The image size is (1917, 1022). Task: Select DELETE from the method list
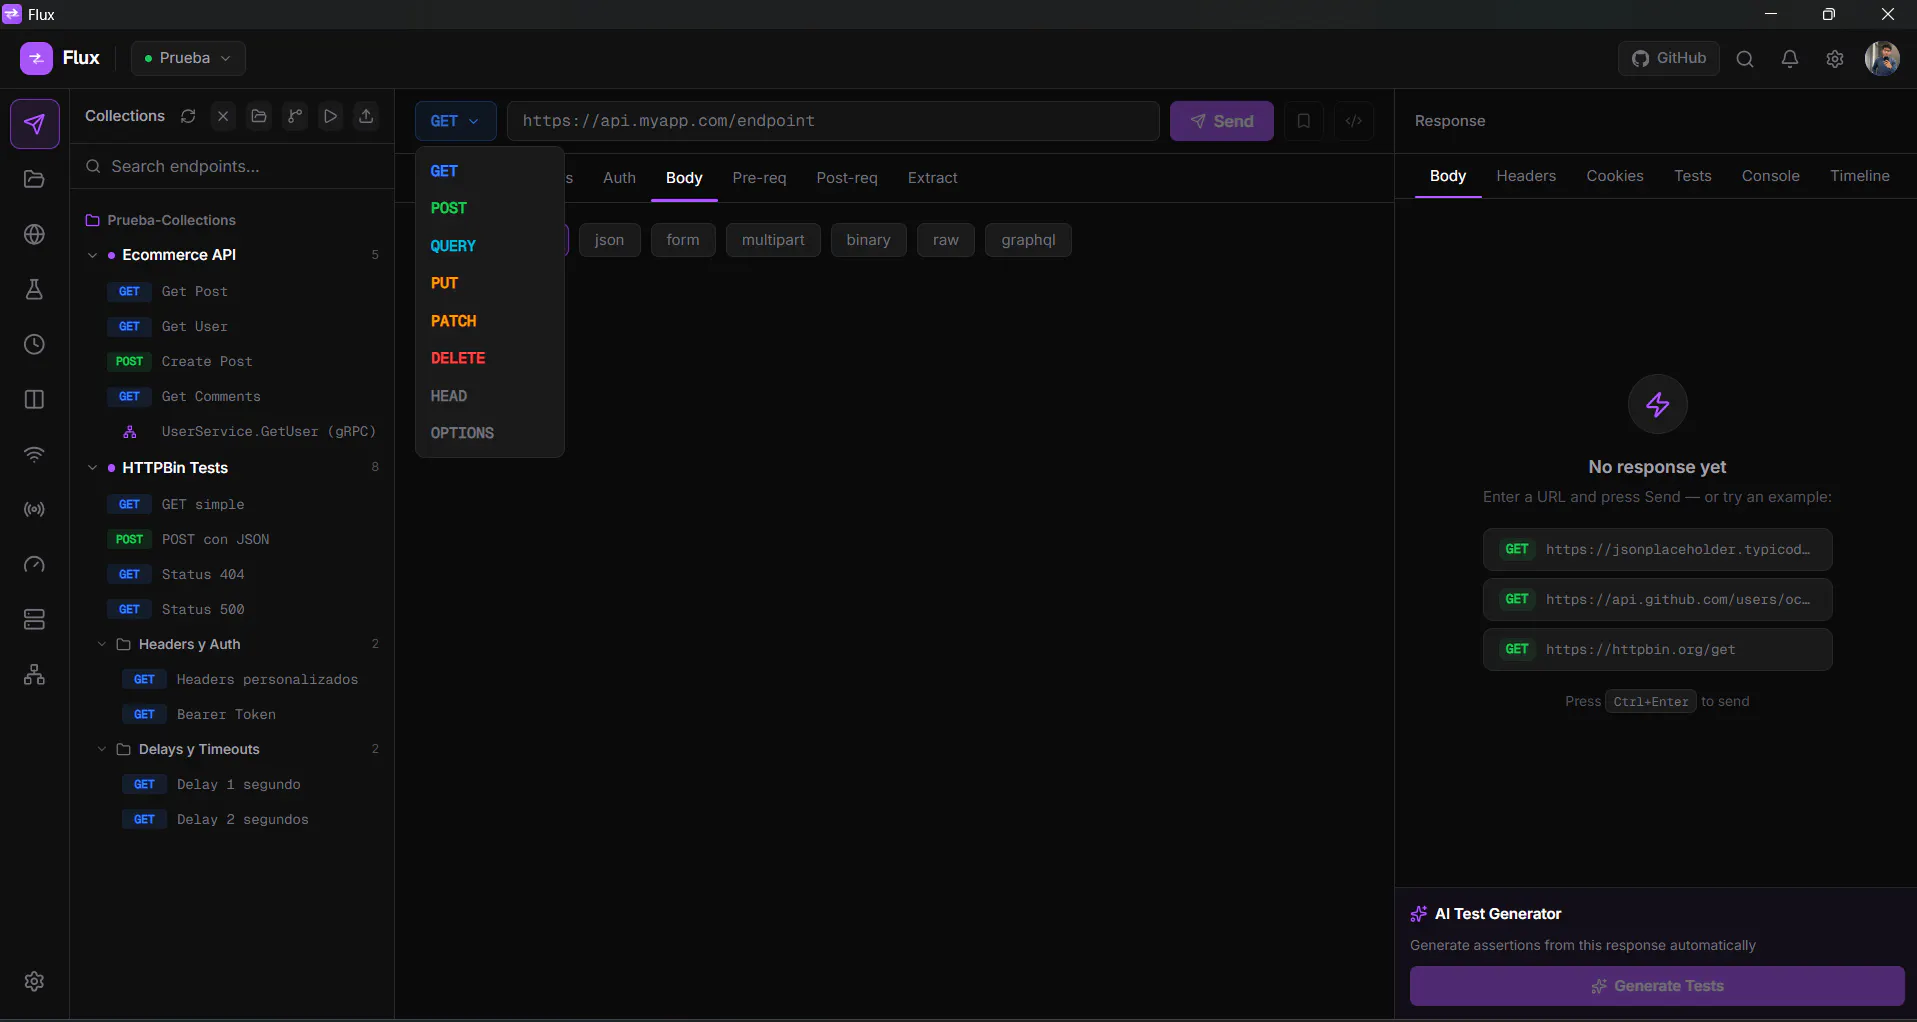click(x=490, y=358)
